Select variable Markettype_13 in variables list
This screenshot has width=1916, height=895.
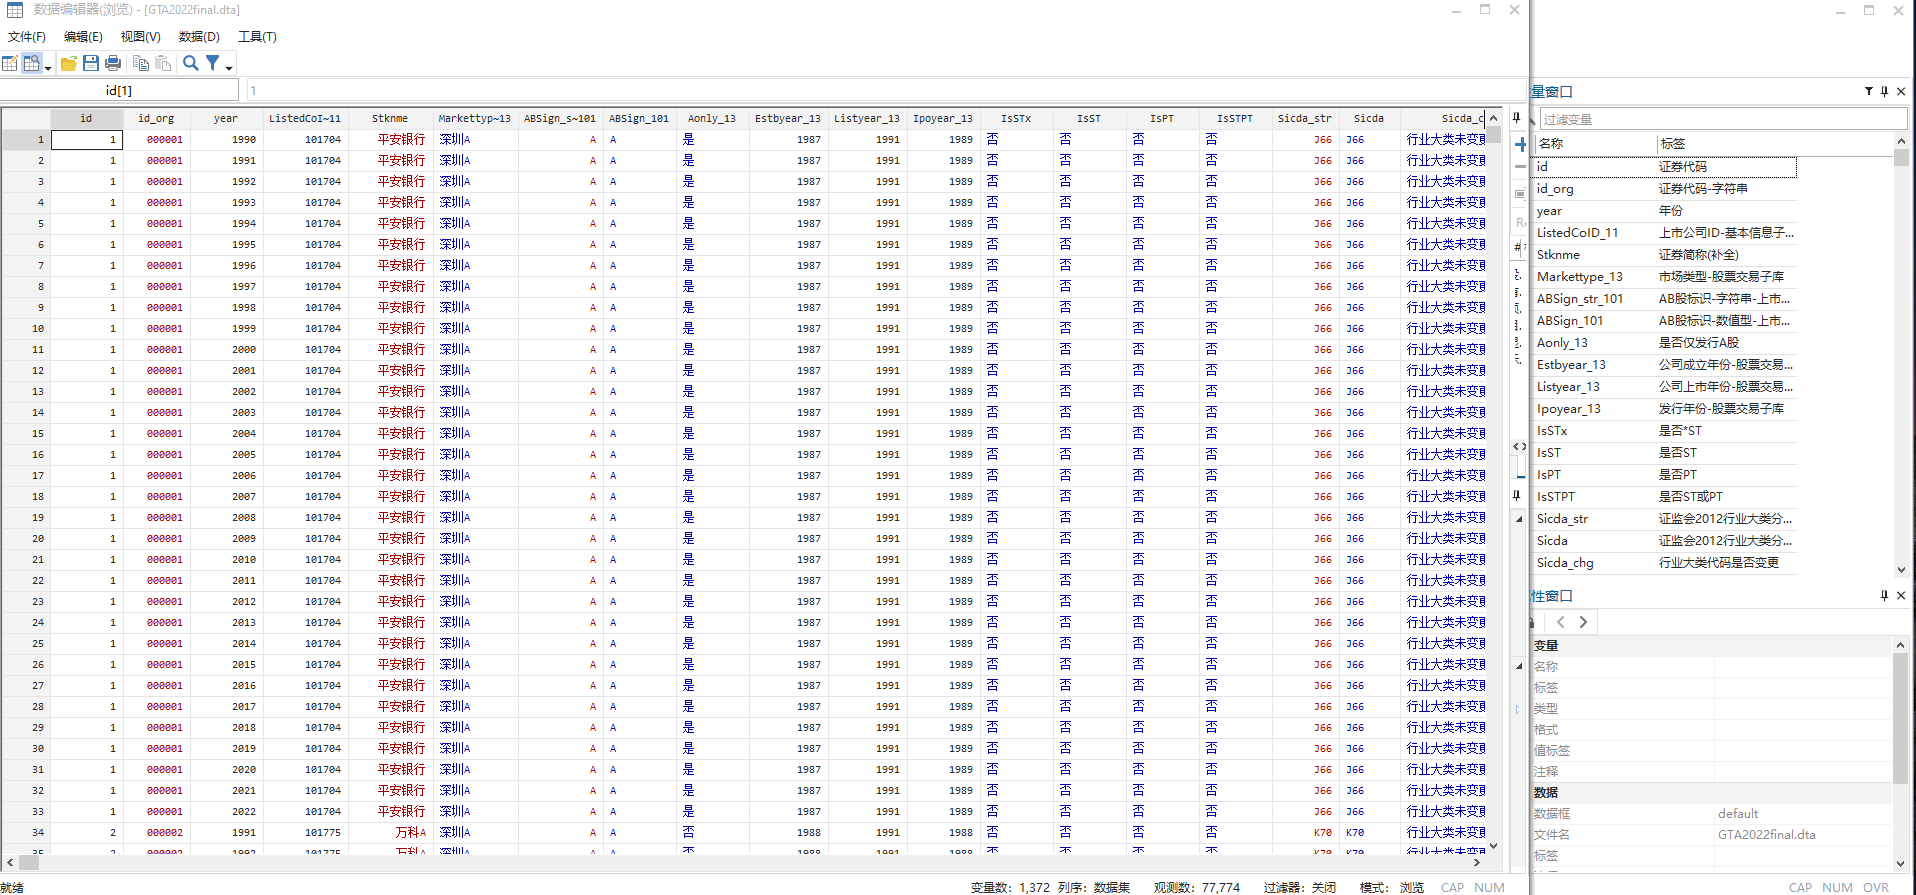[1664, 277]
